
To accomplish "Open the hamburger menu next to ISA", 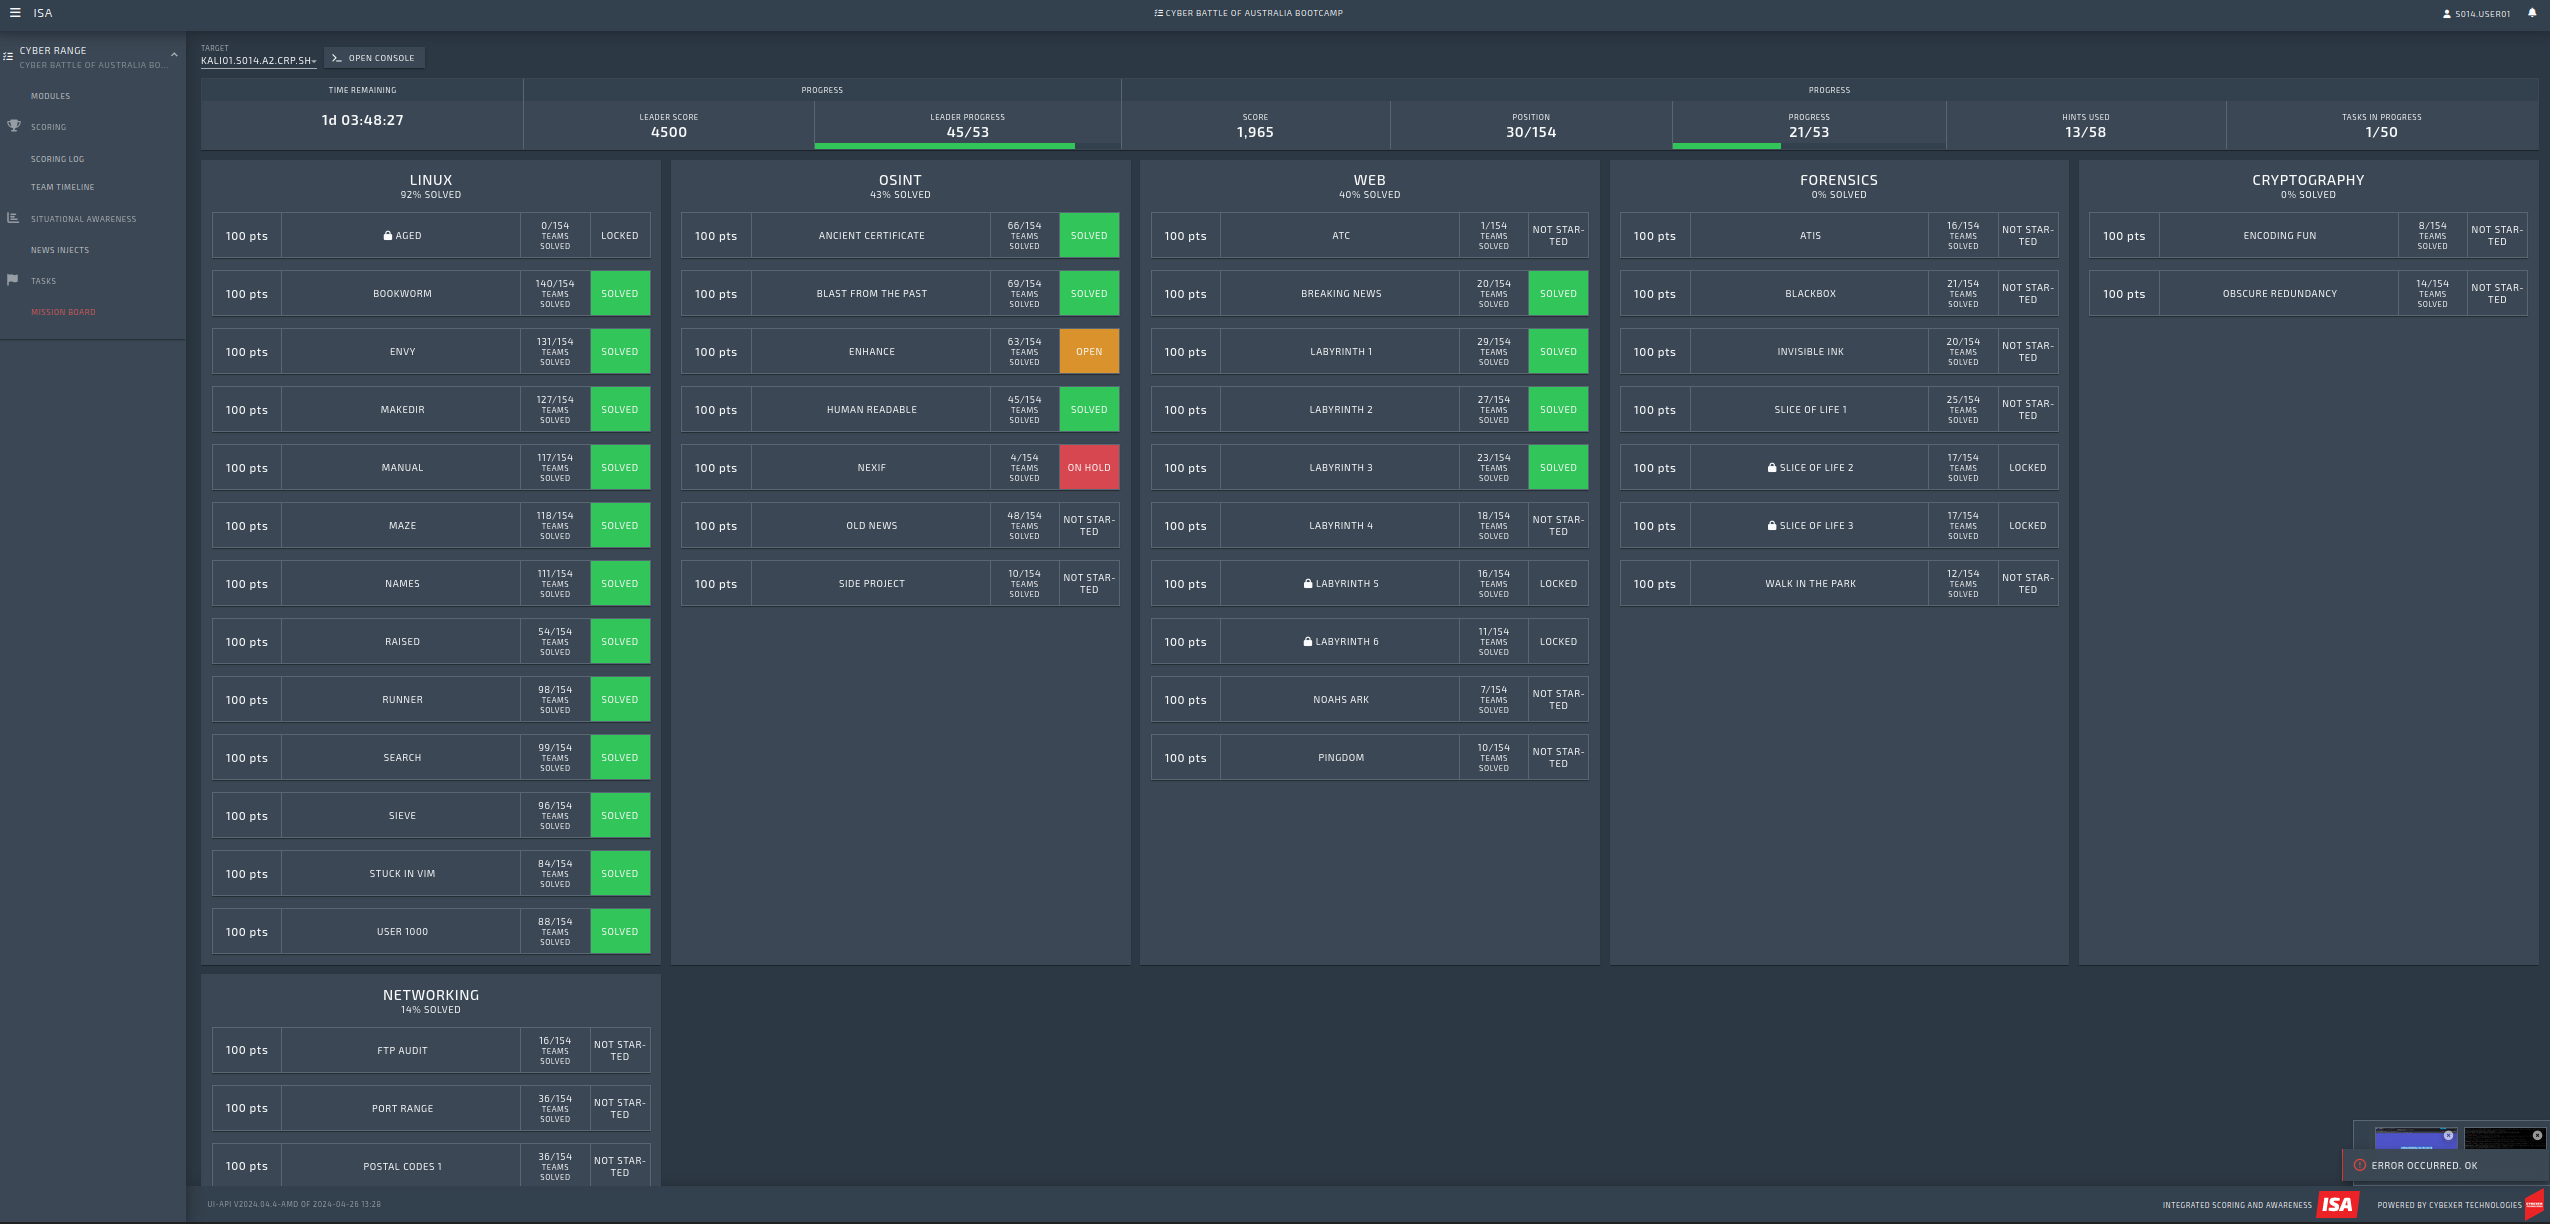I will 15,13.
